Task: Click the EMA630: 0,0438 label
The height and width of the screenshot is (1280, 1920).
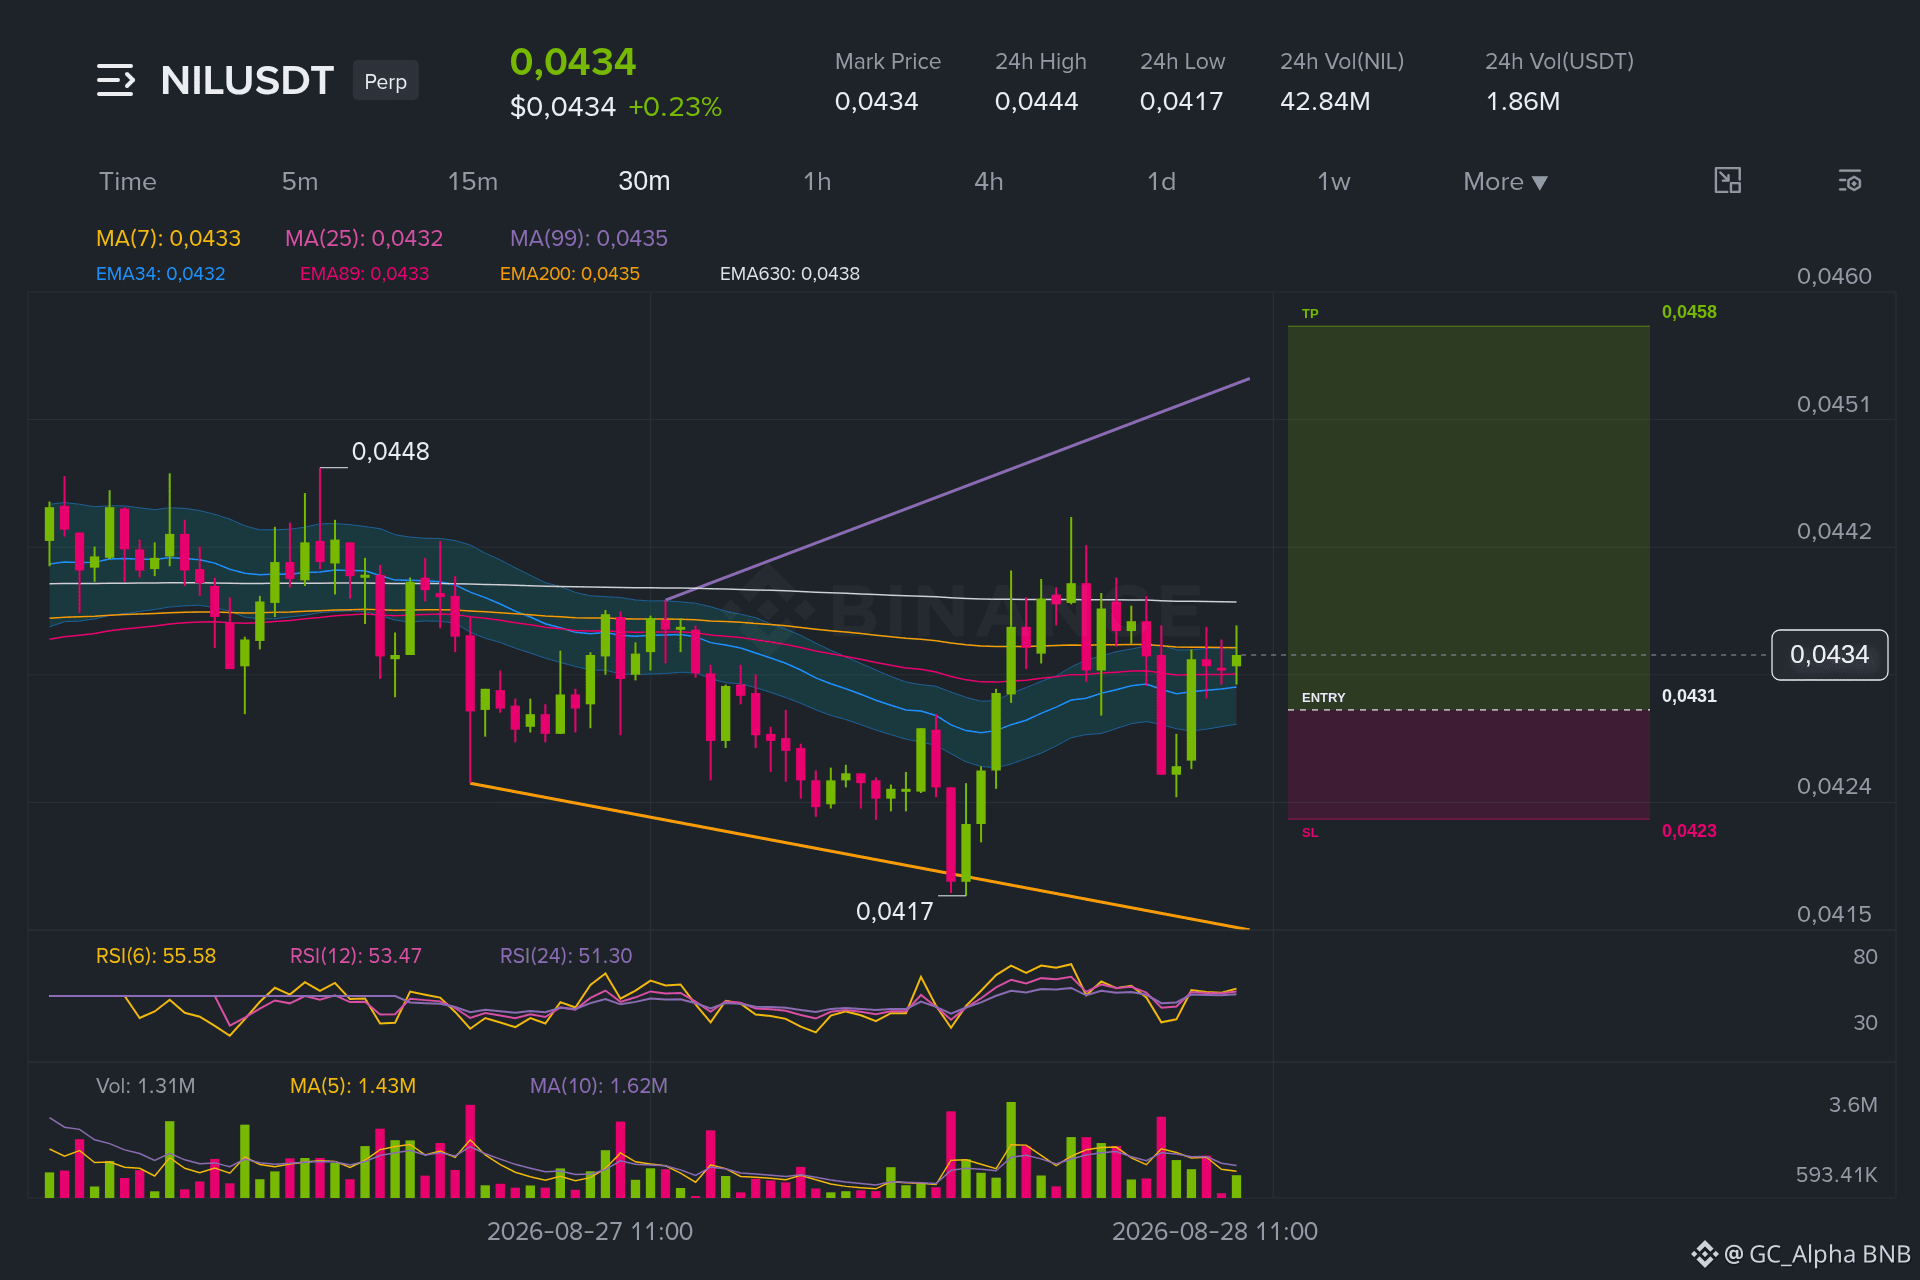Action: pos(790,274)
